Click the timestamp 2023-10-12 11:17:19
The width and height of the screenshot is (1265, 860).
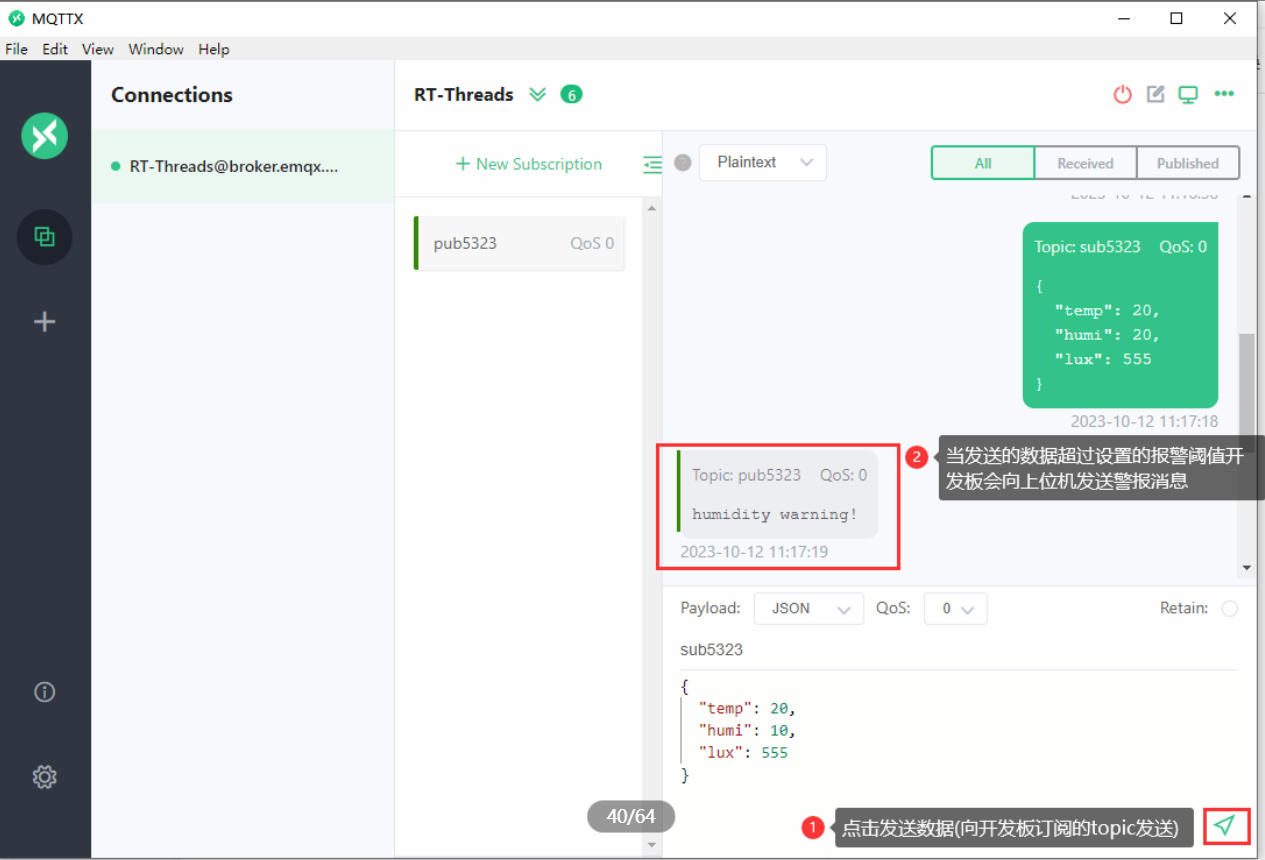point(754,552)
